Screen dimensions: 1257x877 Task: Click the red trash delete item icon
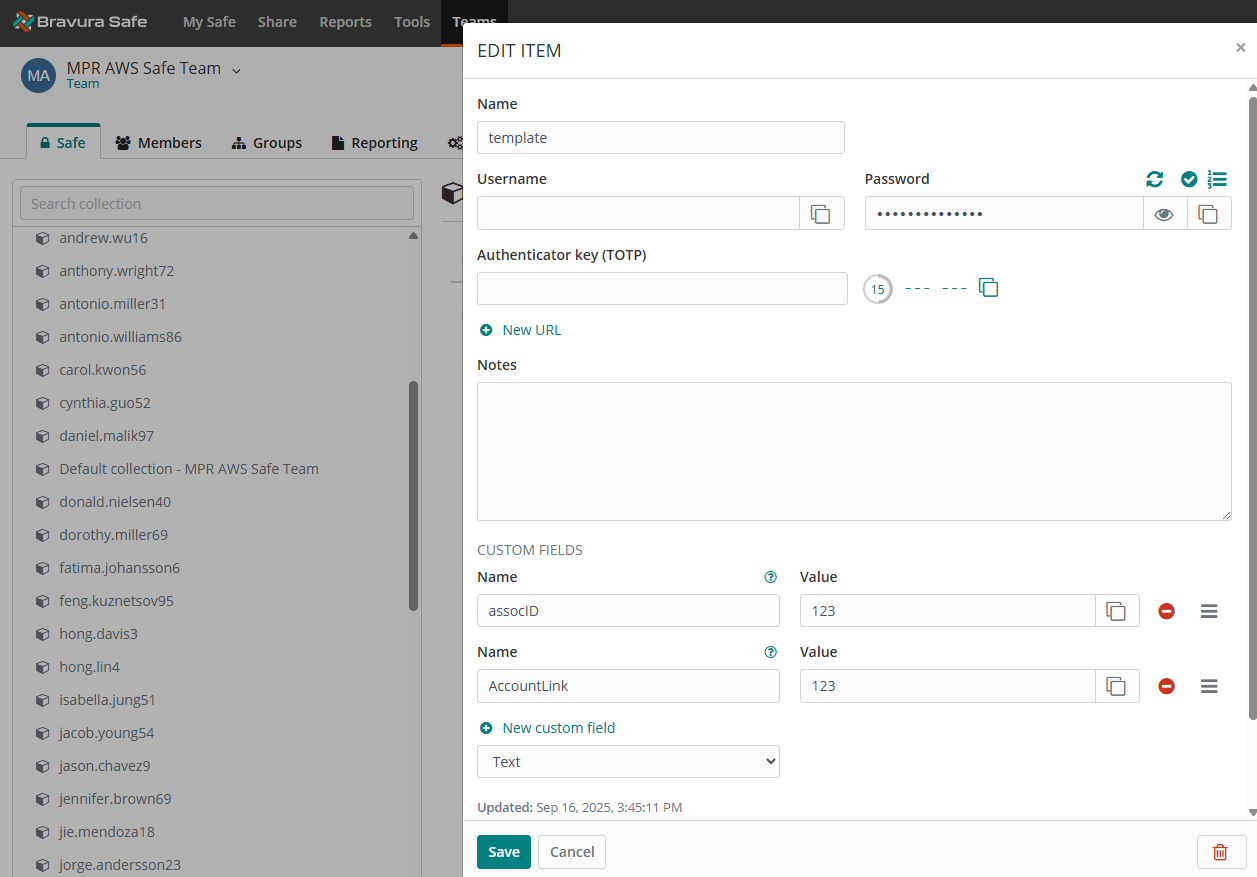point(1220,852)
